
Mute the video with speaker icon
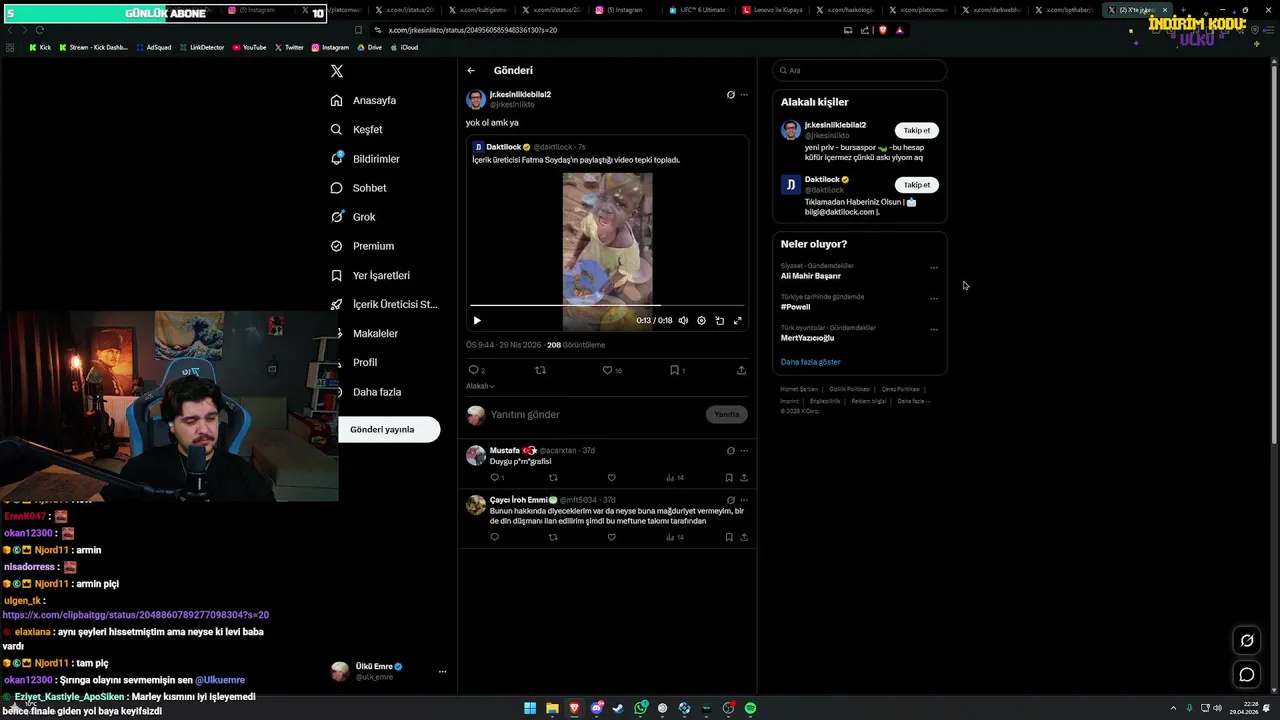[x=683, y=321]
